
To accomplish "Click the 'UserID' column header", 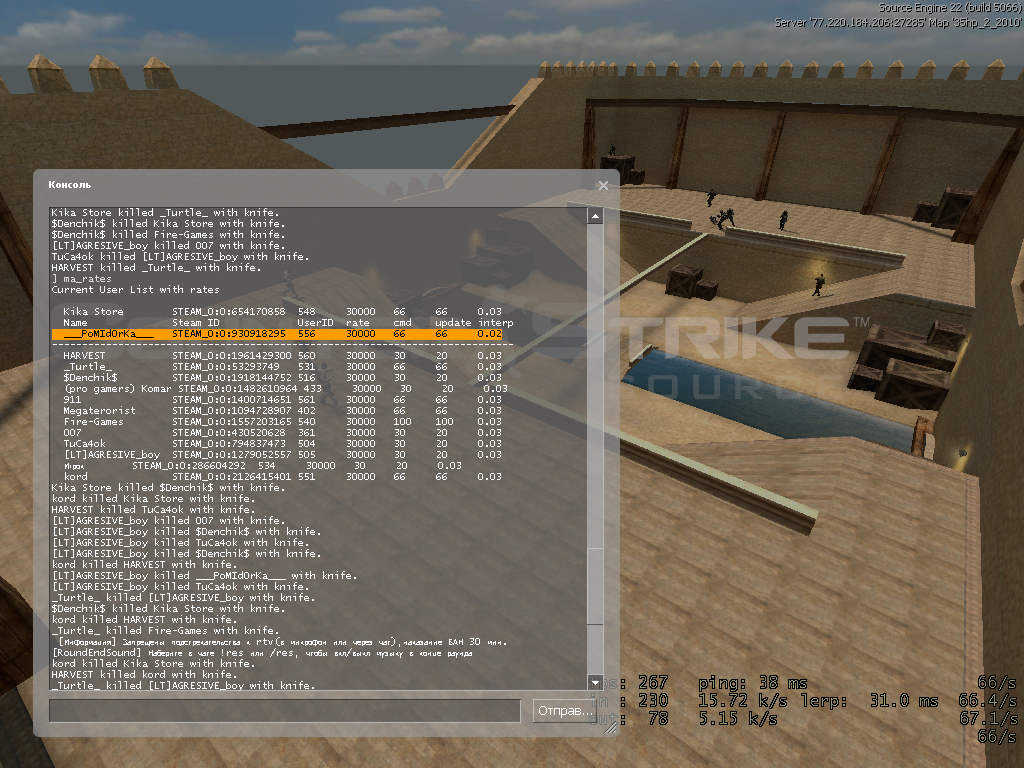I will (x=315, y=323).
